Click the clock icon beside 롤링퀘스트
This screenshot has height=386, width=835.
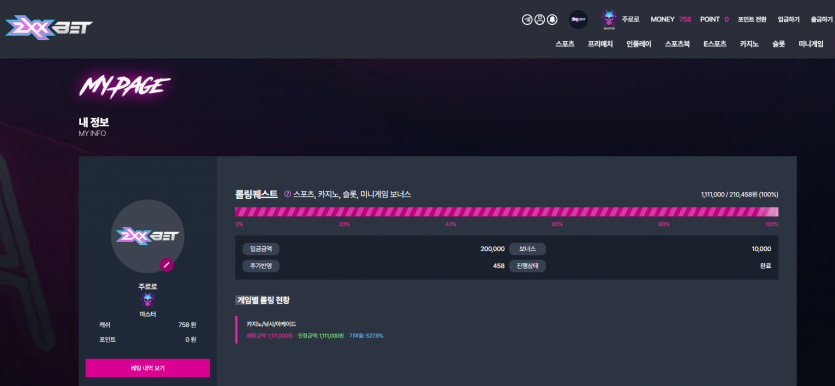(x=288, y=194)
